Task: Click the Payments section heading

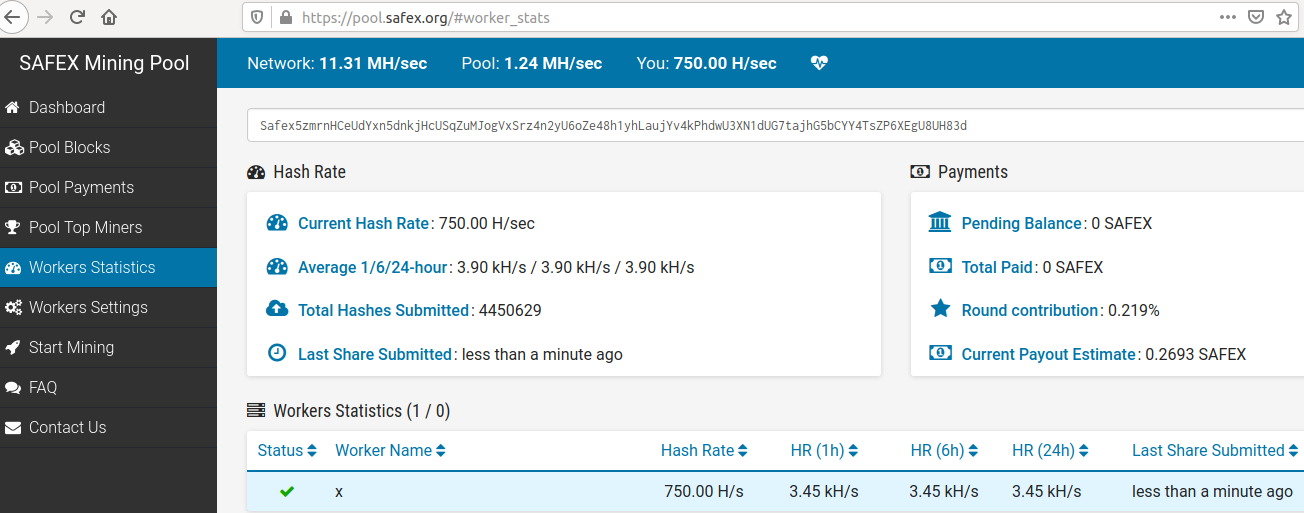Action: point(959,172)
